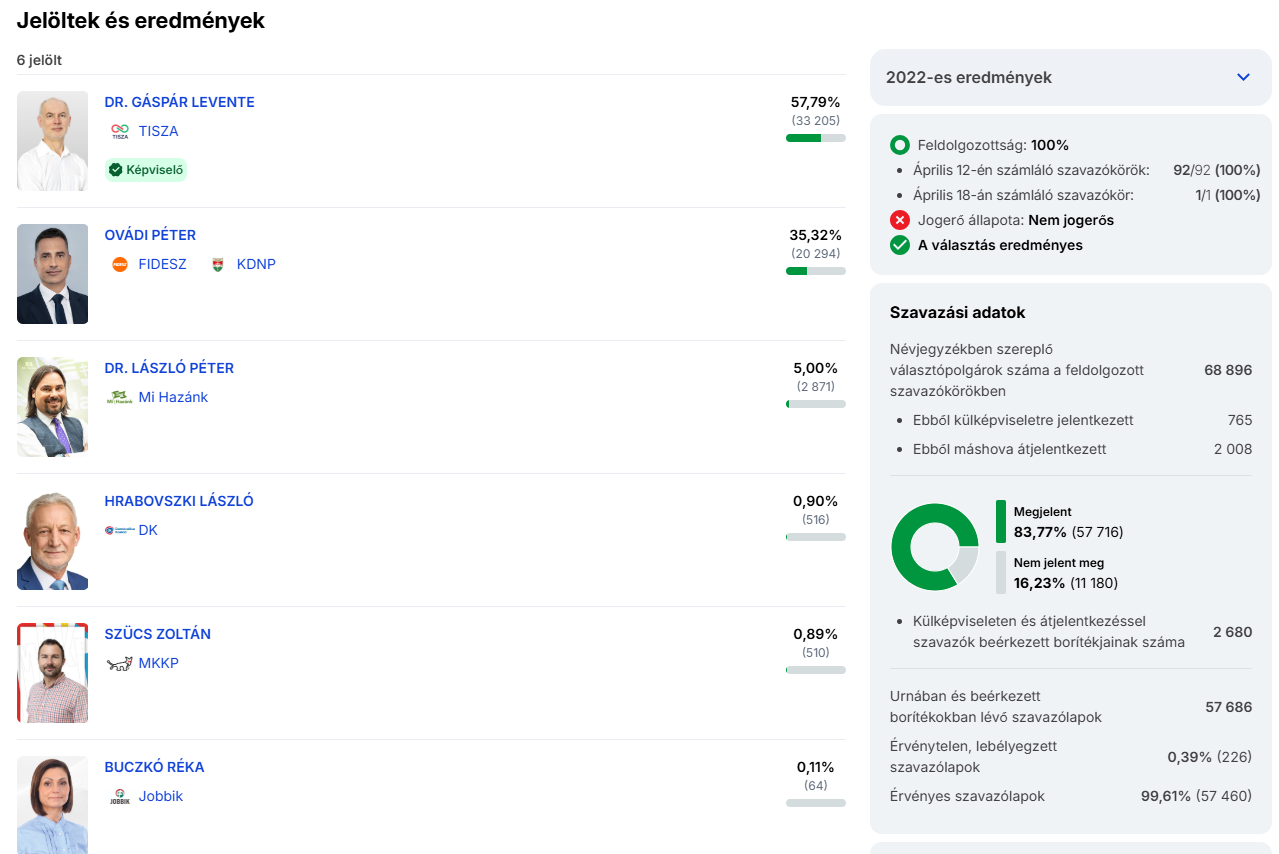
Task: Click the KDNP party crest icon
Action: pyautogui.click(x=218, y=264)
